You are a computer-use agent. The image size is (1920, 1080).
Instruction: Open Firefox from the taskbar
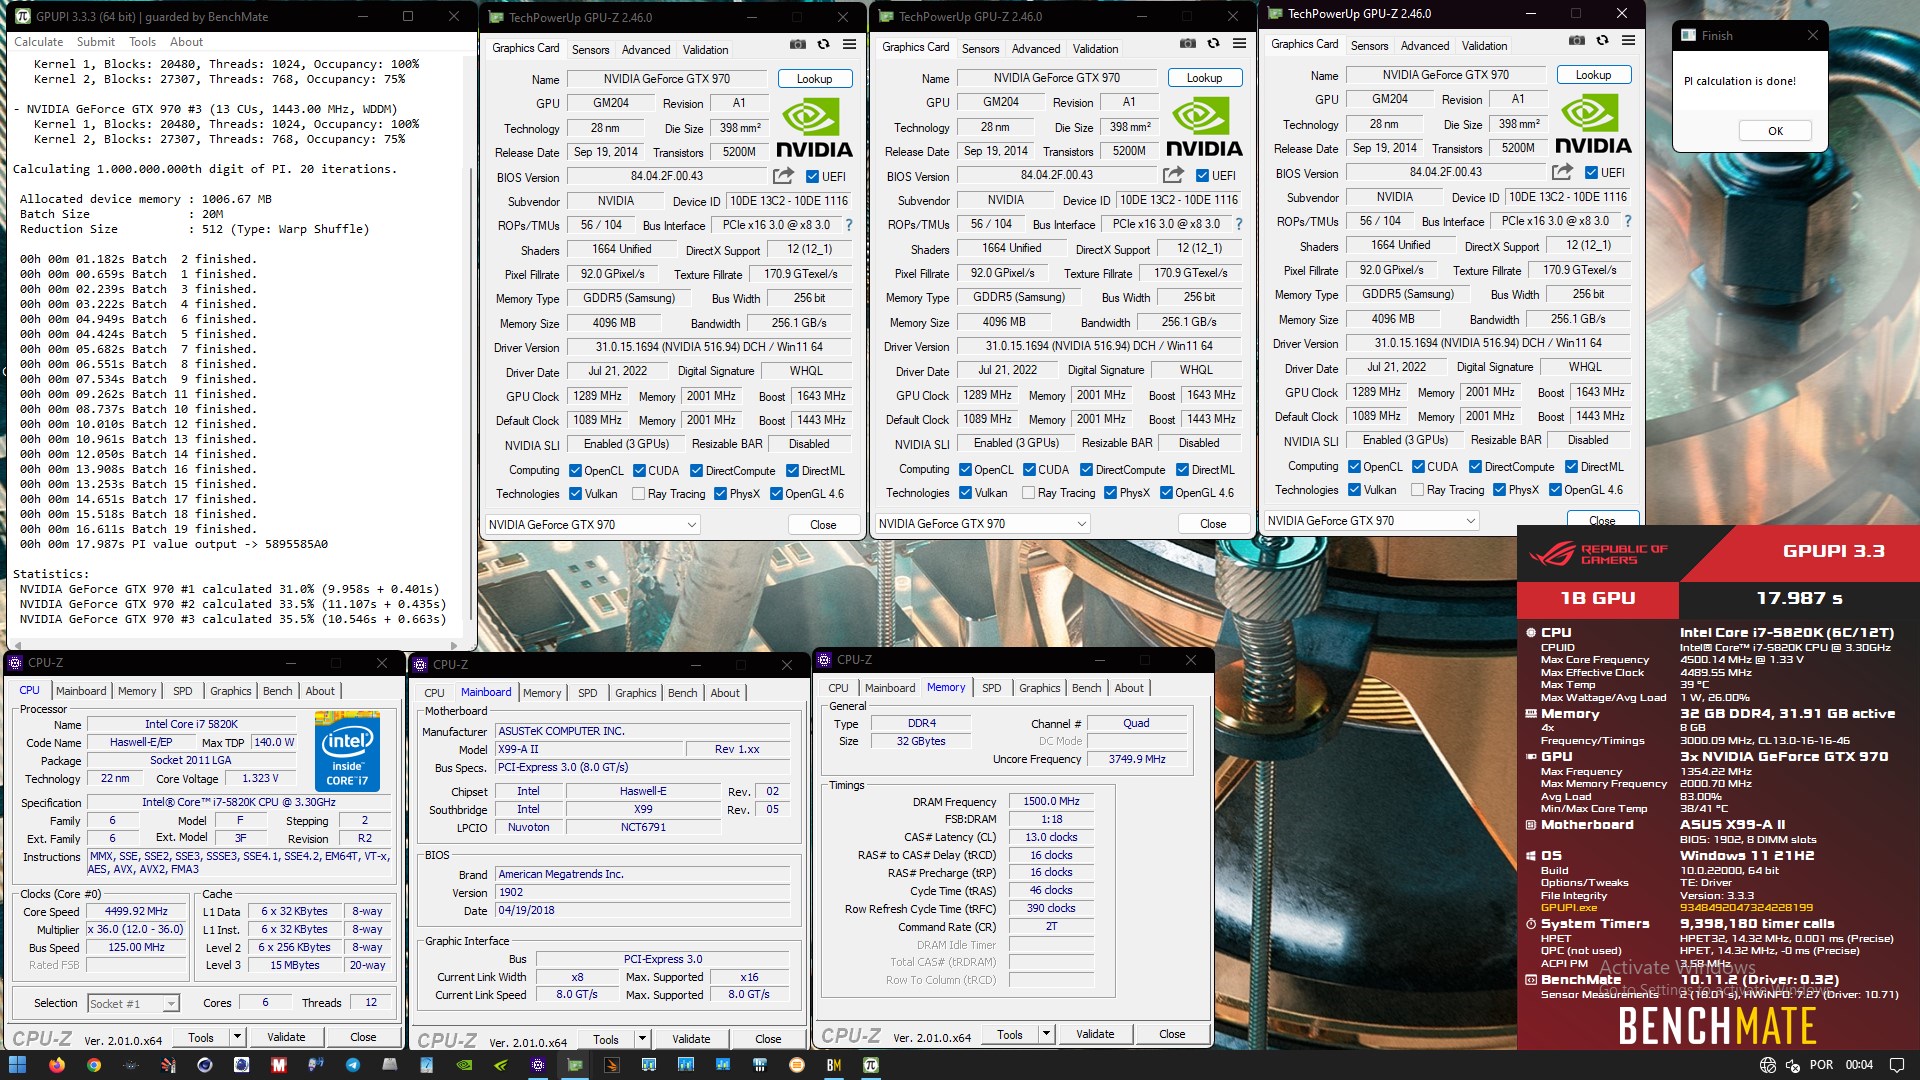[x=56, y=1065]
